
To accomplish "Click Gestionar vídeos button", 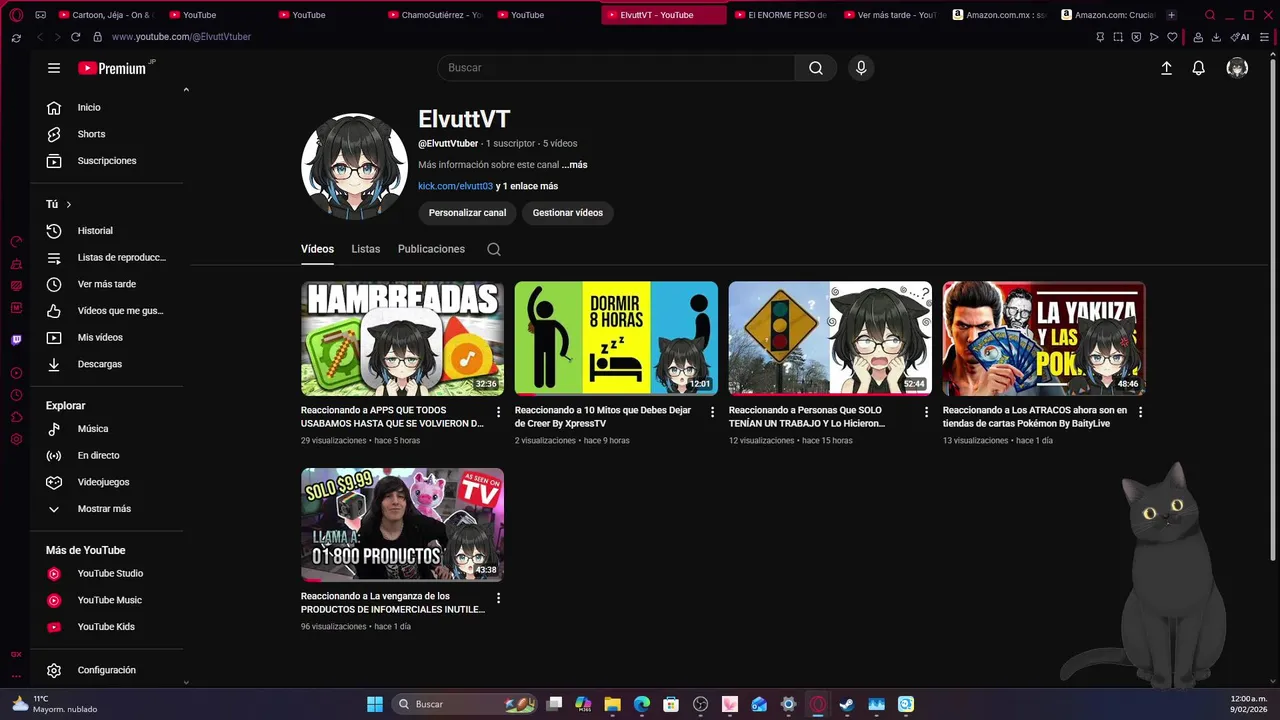I will (568, 213).
